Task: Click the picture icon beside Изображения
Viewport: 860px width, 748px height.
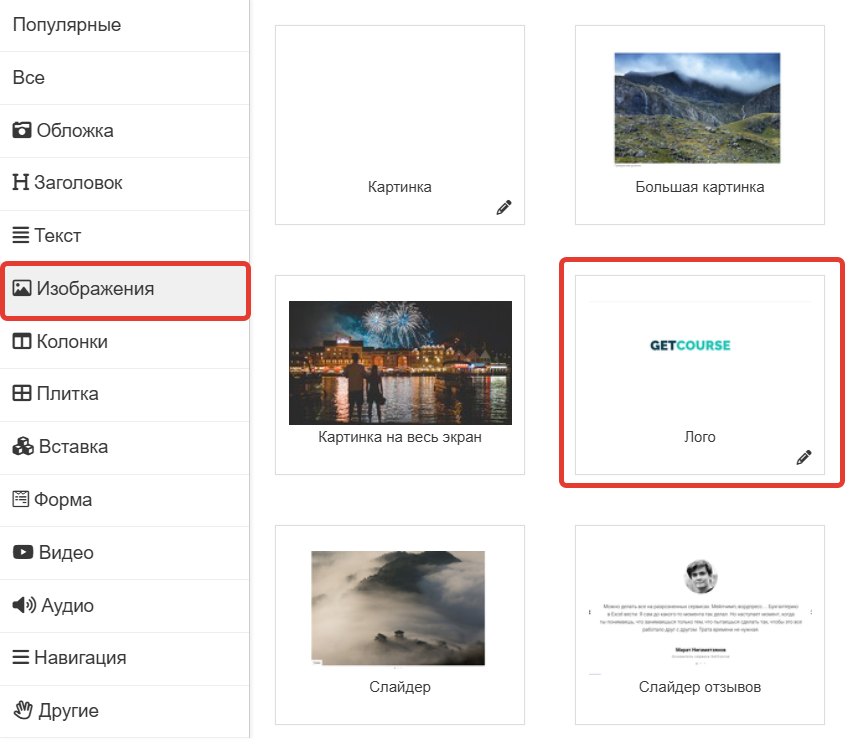Action: [22, 288]
